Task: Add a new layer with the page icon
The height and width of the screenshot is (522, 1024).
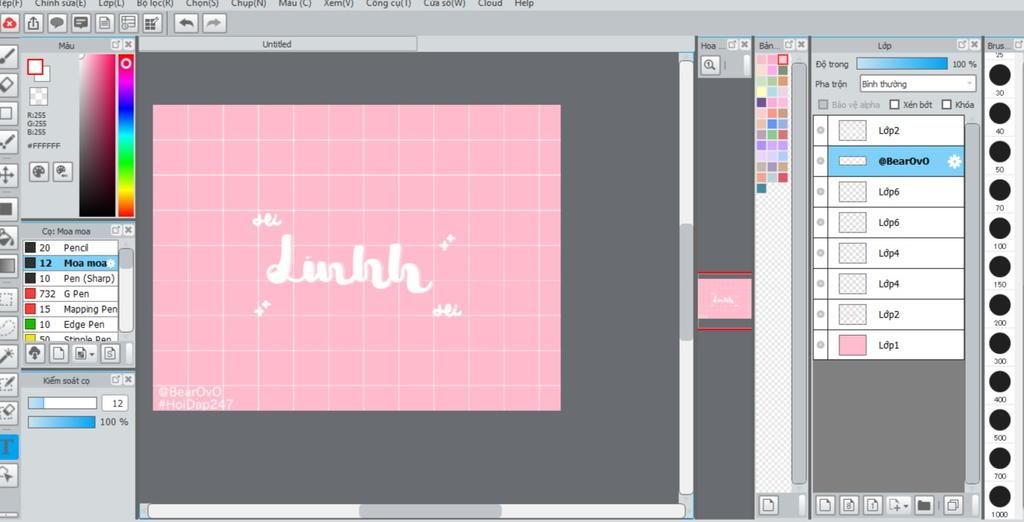Action: pyautogui.click(x=825, y=505)
